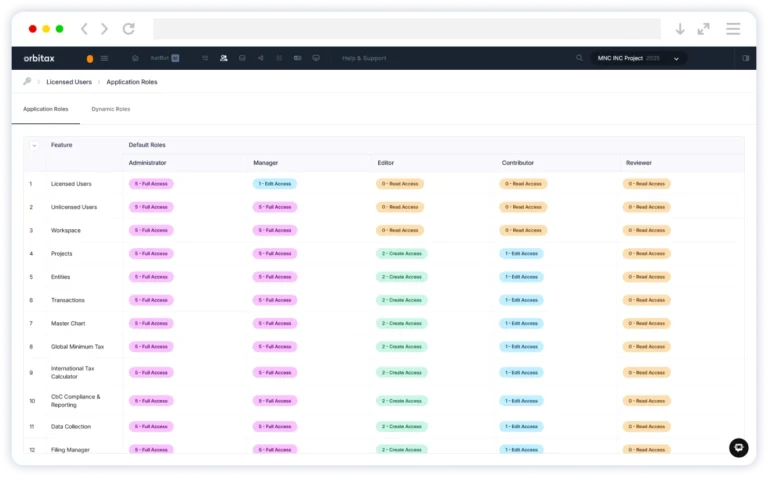Click the browser address bar
This screenshot has width=768, height=477.
(x=406, y=29)
